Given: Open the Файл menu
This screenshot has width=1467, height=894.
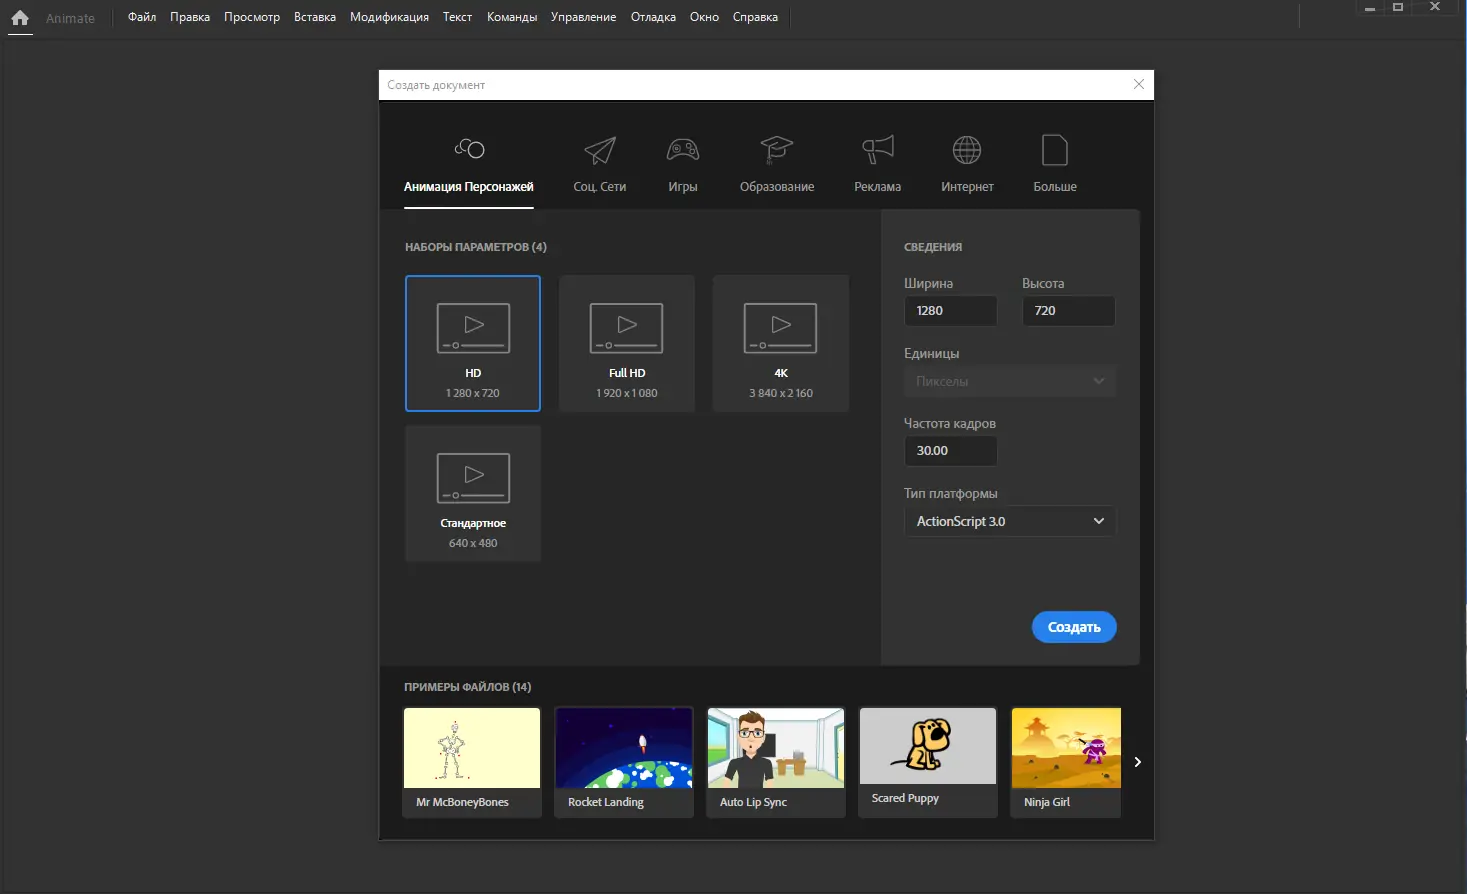Looking at the screenshot, I should tap(141, 16).
